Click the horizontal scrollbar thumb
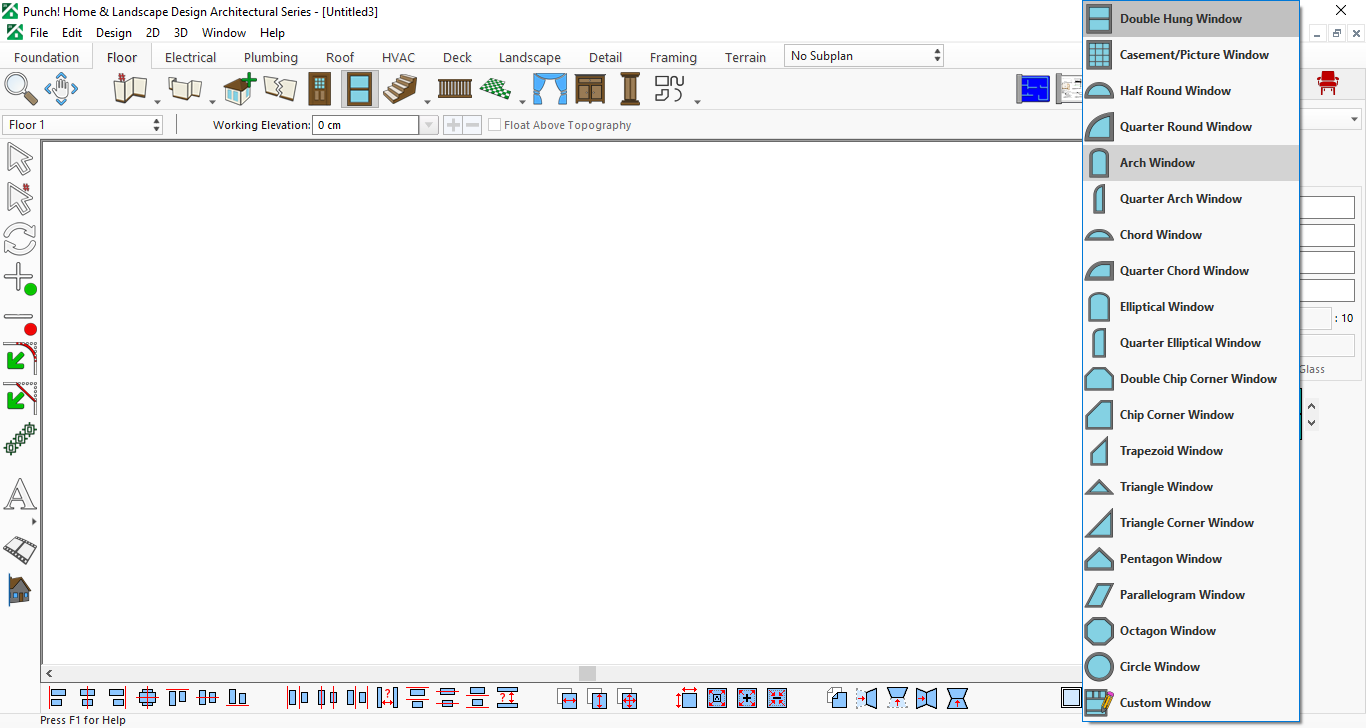 pos(587,674)
